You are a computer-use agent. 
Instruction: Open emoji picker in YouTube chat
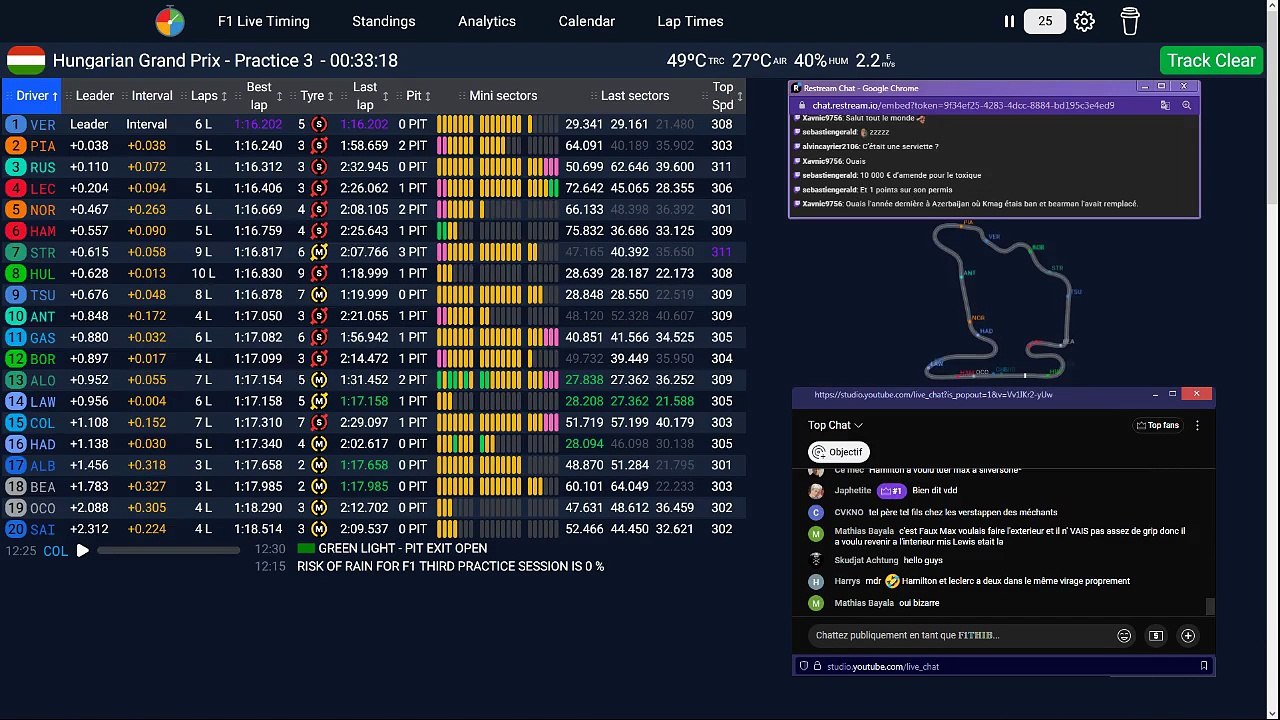pos(1124,635)
